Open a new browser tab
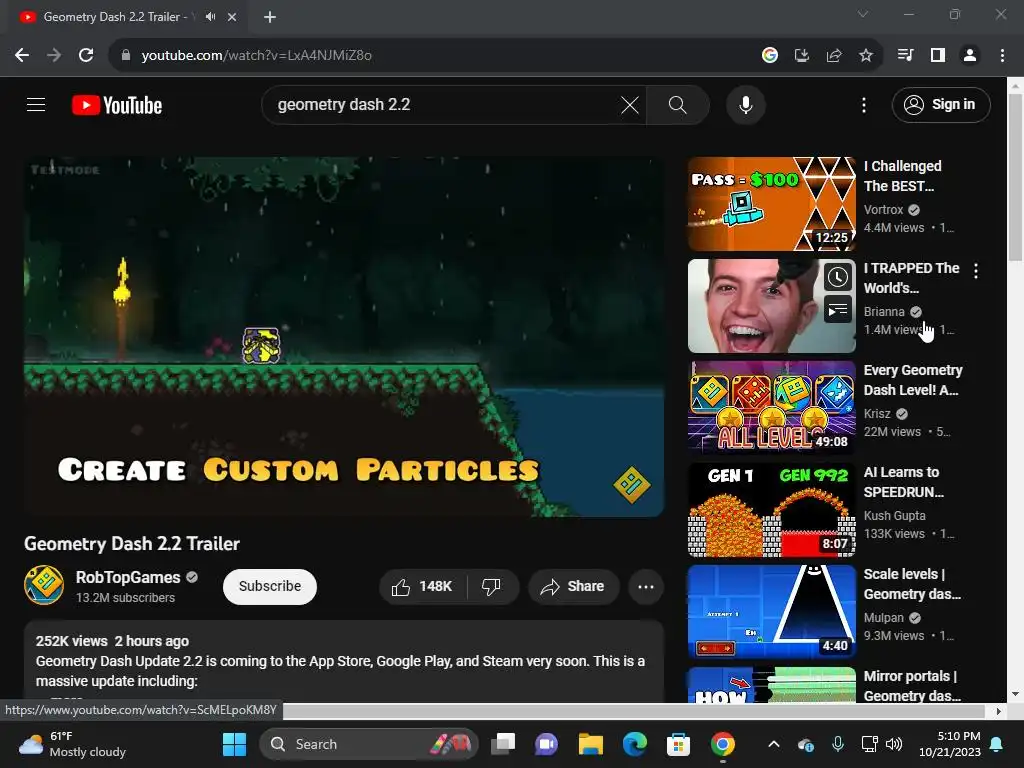The width and height of the screenshot is (1024, 768). click(x=270, y=17)
